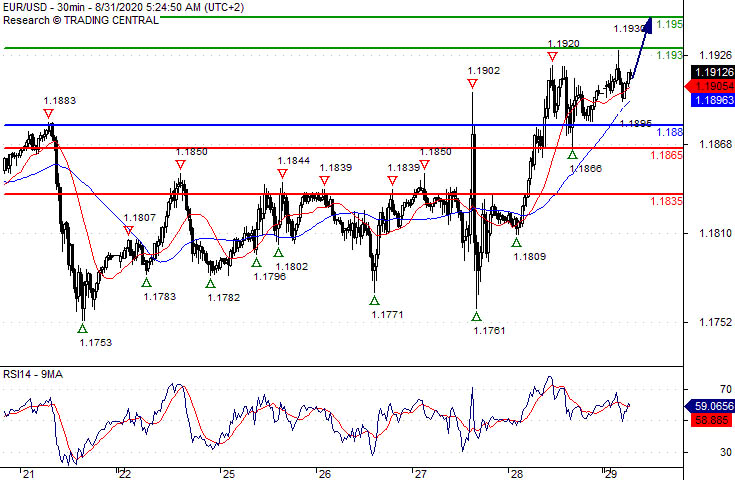Viewport: 735px width, 480px height.
Task: Click the green triangle above the 1.1866 label
Action: tap(572, 154)
